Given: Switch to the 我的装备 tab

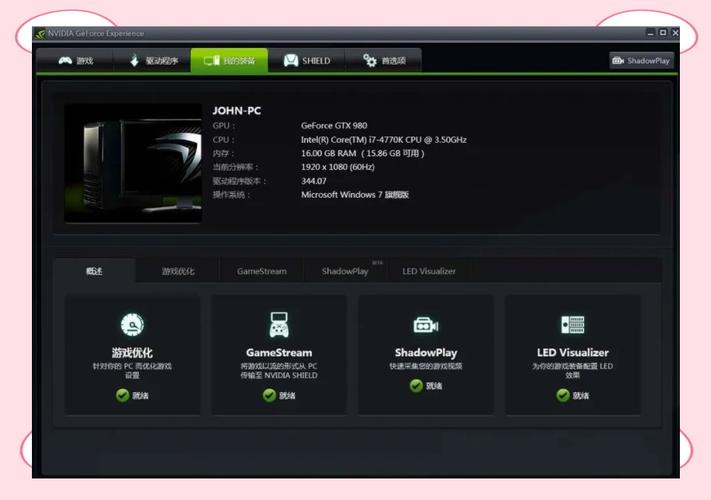Looking at the screenshot, I should (230, 61).
